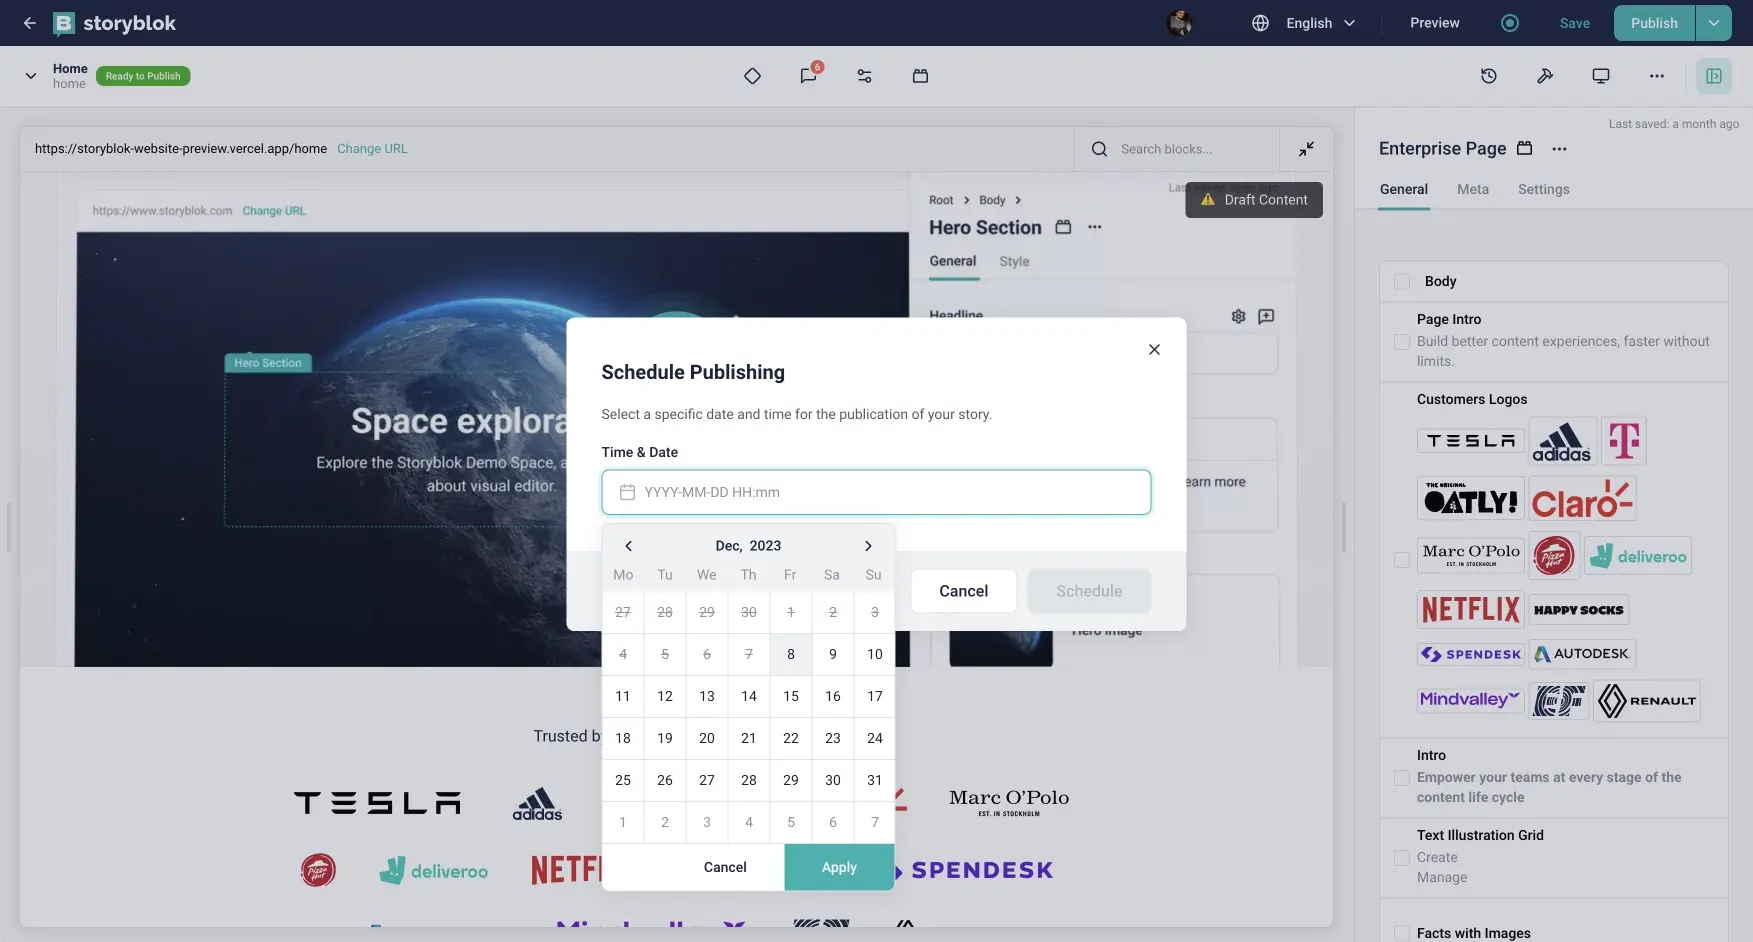1753x942 pixels.
Task: Tick the Page Intro checkbox
Action: pos(1402,342)
